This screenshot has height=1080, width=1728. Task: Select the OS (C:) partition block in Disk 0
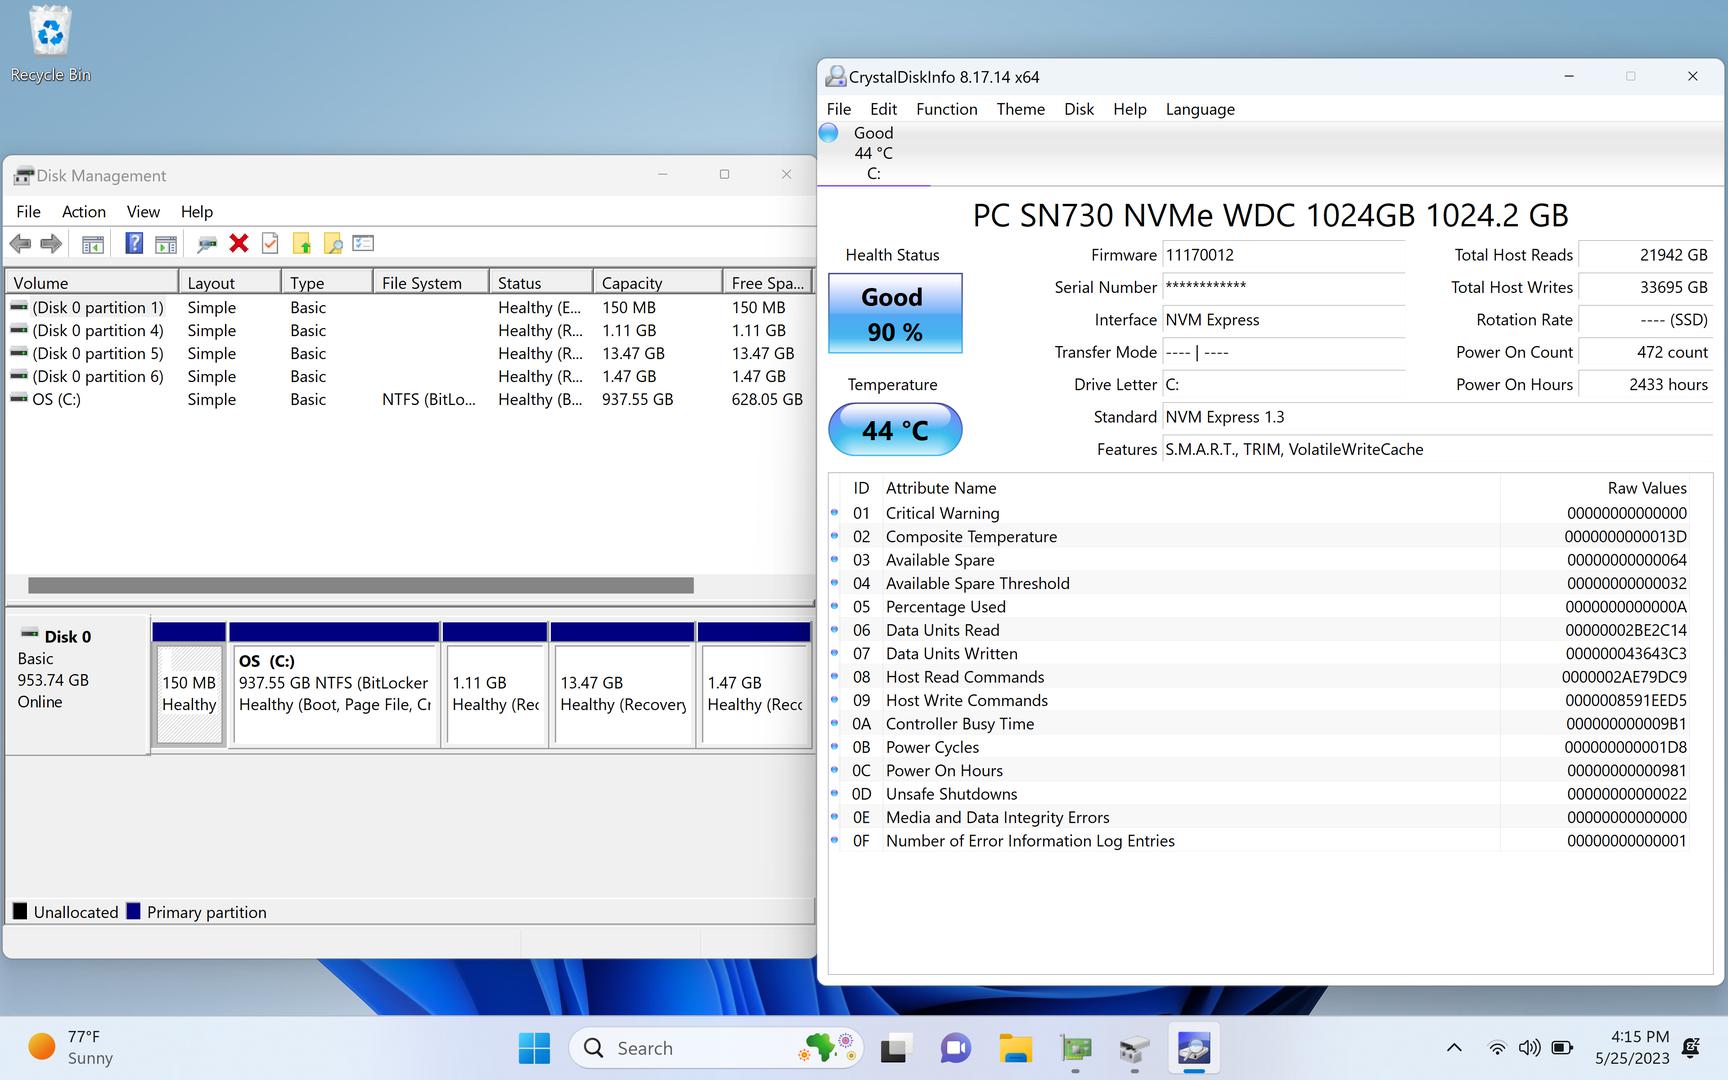click(334, 693)
